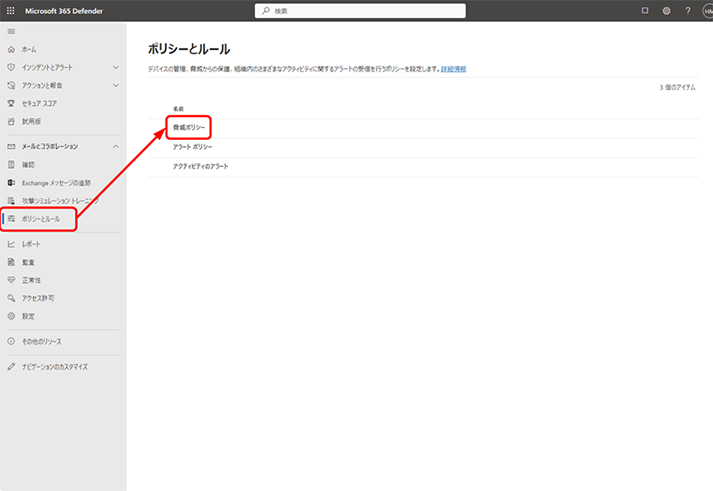
Task: Collapse the メールとコラボレーション section chevron
Action: click(x=115, y=146)
